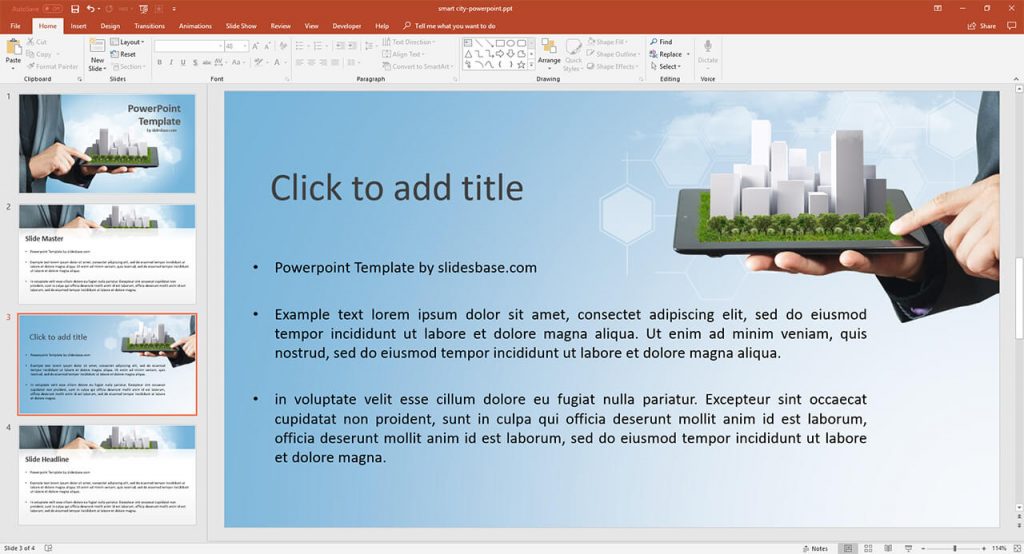1024x554 pixels.
Task: Toggle Normal view button in status bar
Action: 848,548
